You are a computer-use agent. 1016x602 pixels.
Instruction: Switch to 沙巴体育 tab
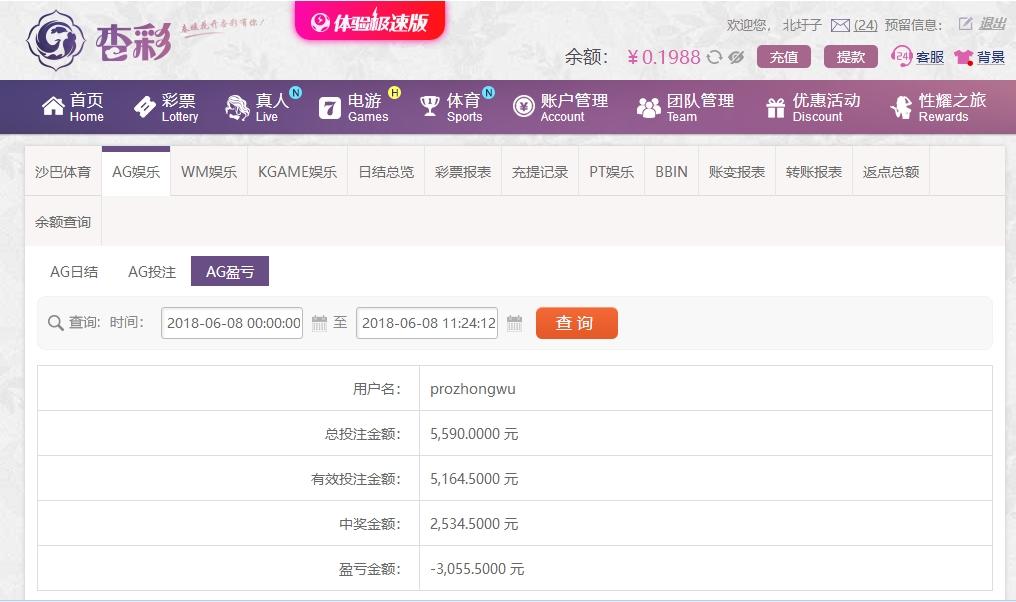(x=63, y=172)
